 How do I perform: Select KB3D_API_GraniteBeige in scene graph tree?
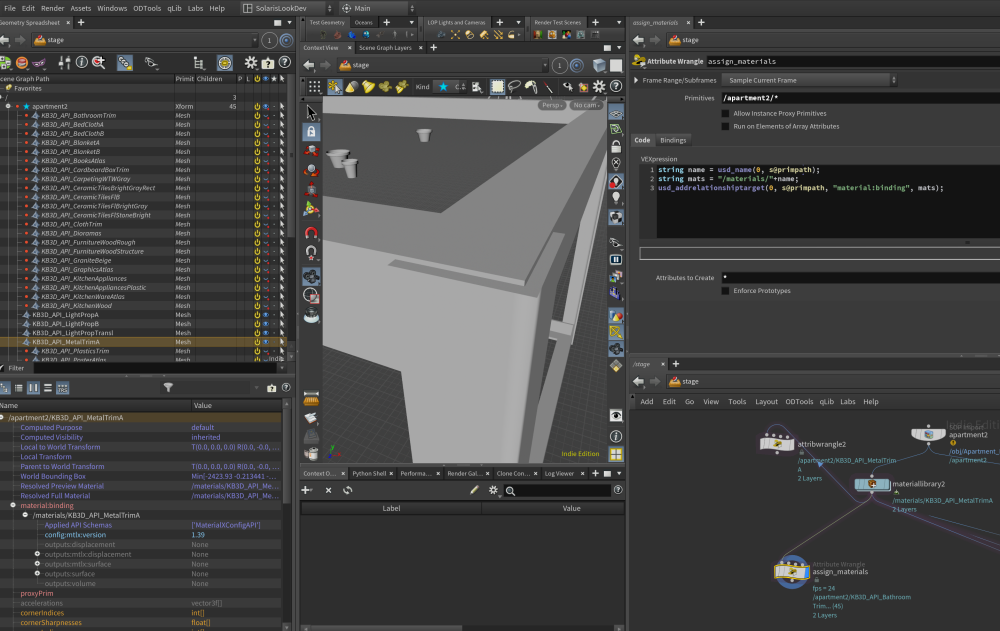click(77, 261)
